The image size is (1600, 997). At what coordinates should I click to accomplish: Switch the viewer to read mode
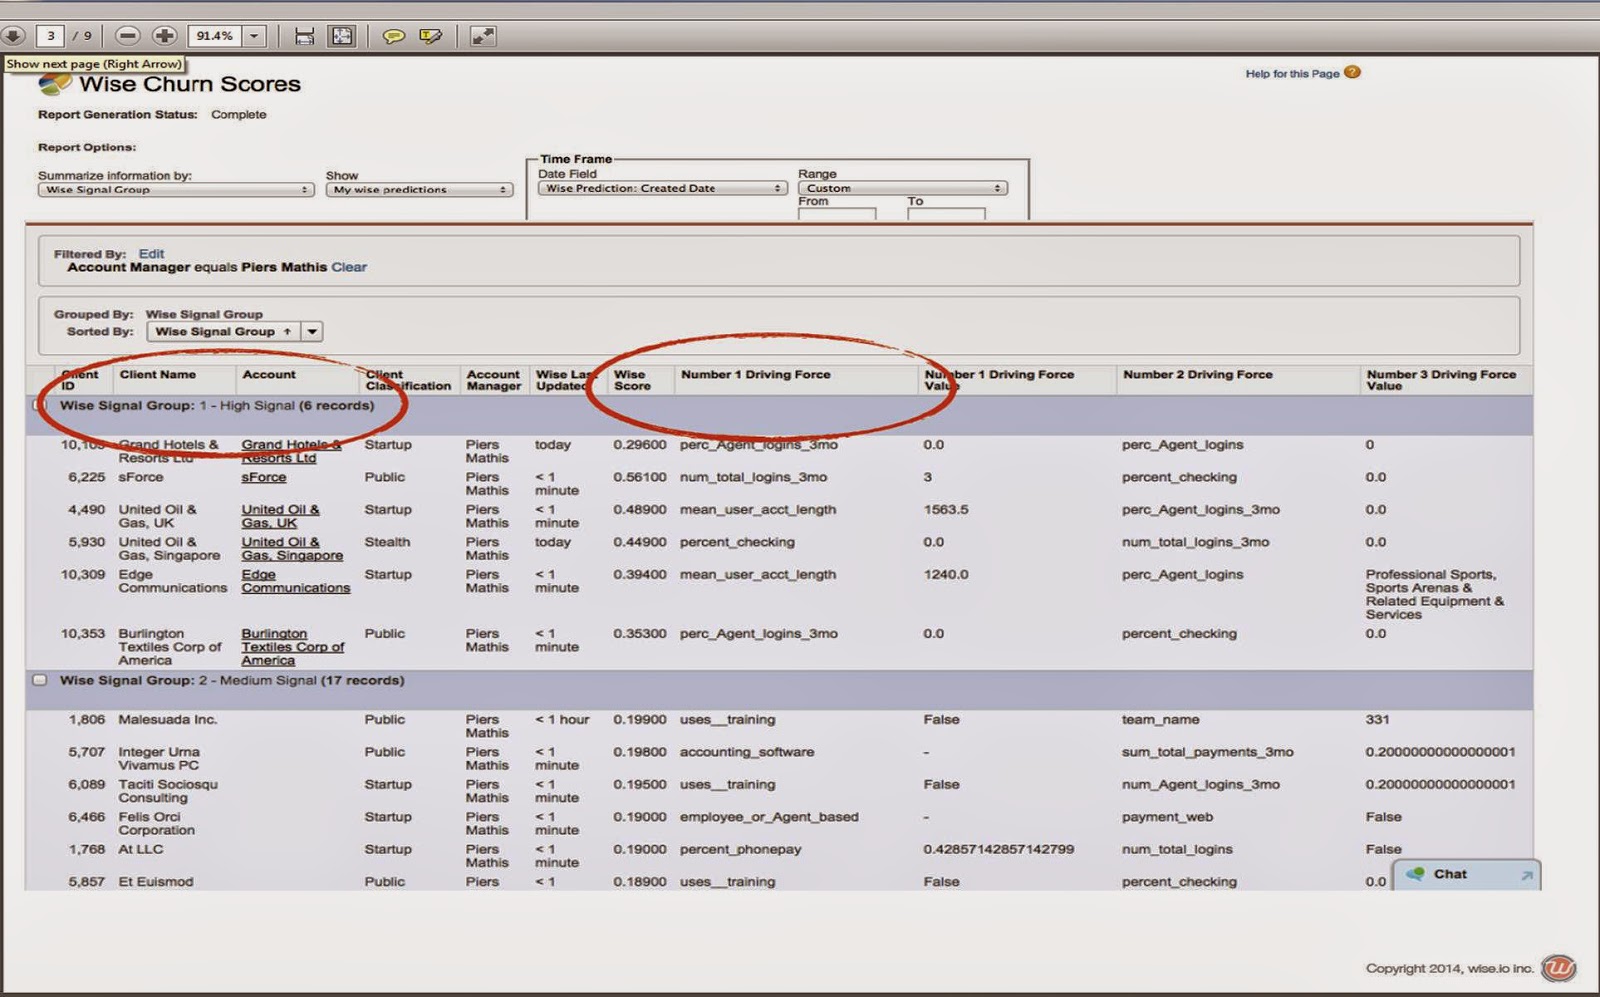pyautogui.click(x=483, y=36)
